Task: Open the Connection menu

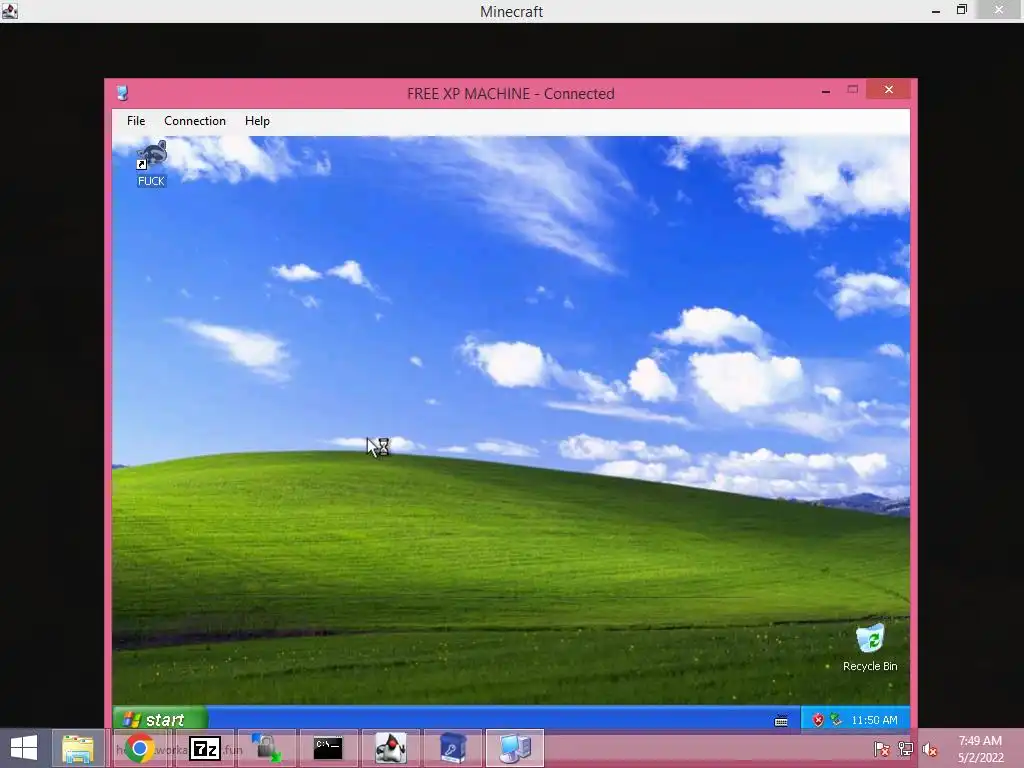Action: (x=195, y=121)
